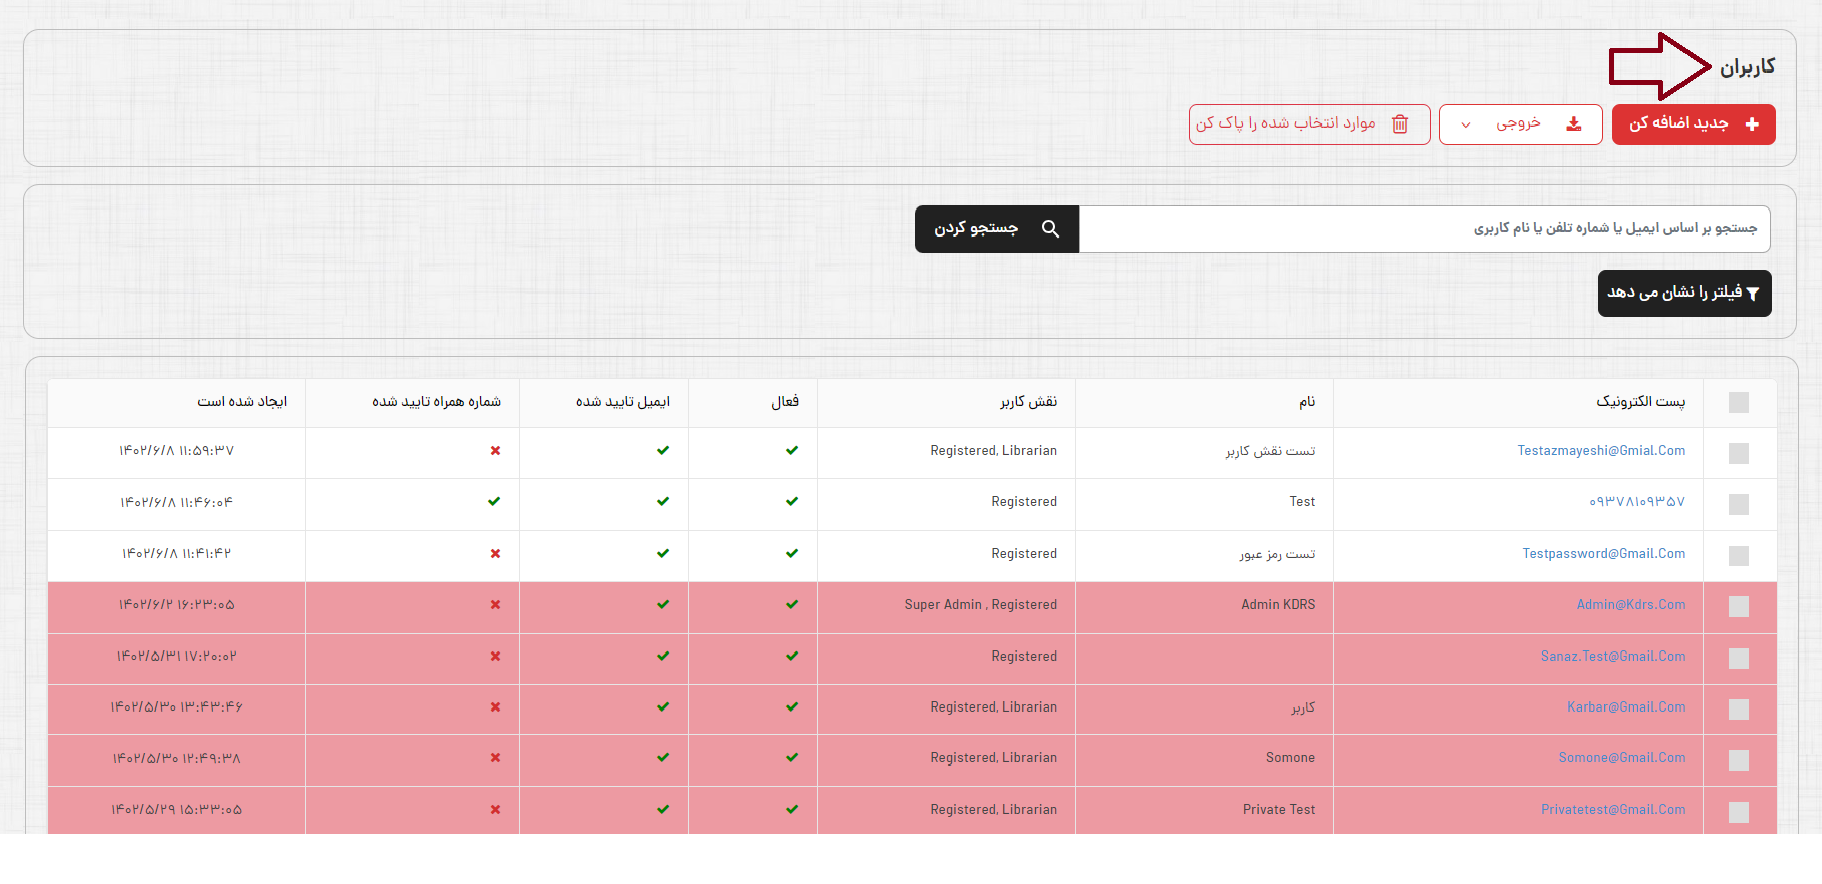
Task: Sort by the creation date column header
Action: coord(242,402)
